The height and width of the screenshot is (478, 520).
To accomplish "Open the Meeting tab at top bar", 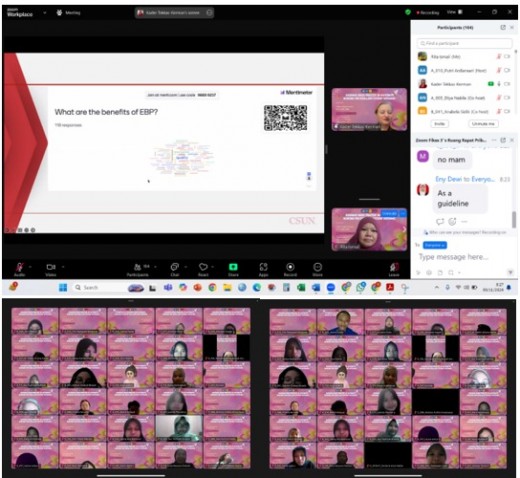I will (x=69, y=13).
